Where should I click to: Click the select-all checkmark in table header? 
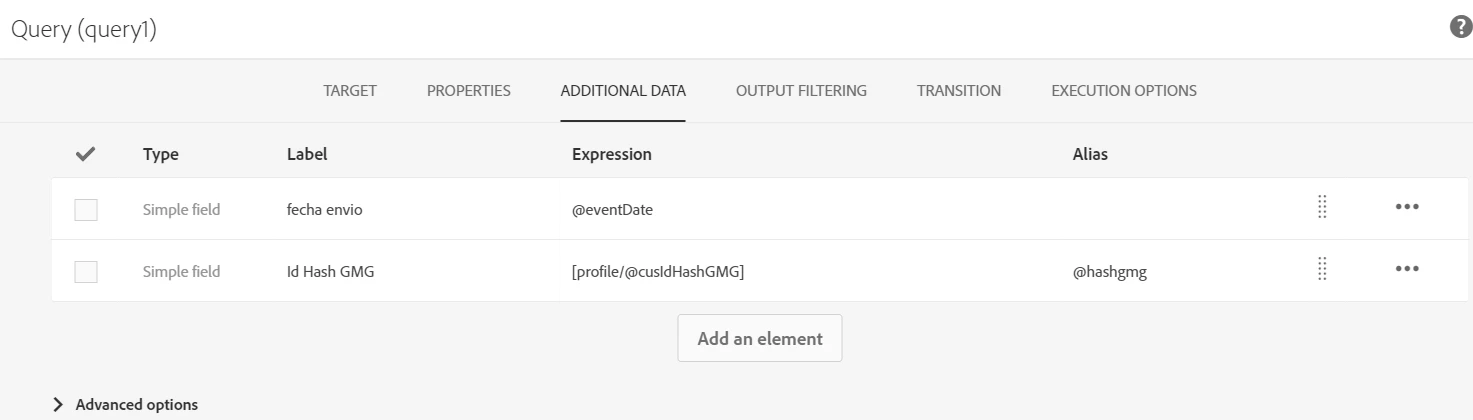coord(86,154)
